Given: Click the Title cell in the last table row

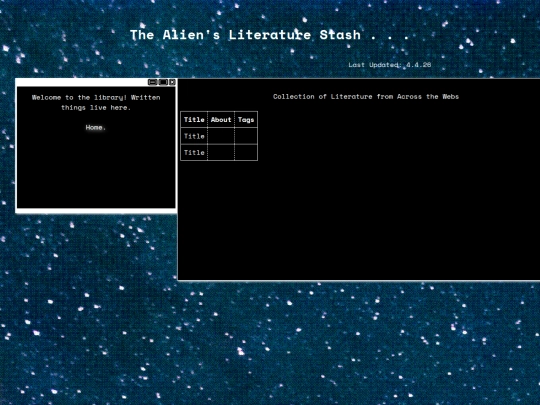Looking at the screenshot, I should (194, 153).
